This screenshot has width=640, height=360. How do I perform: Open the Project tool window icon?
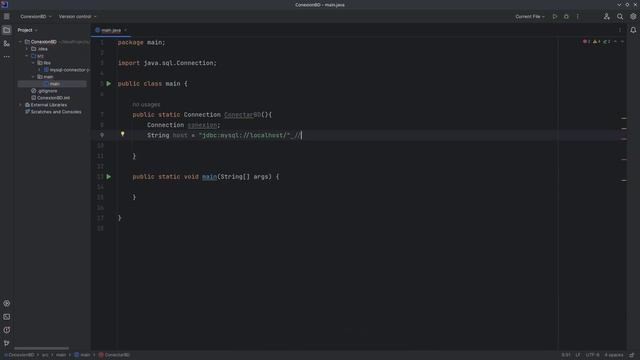(7, 30)
